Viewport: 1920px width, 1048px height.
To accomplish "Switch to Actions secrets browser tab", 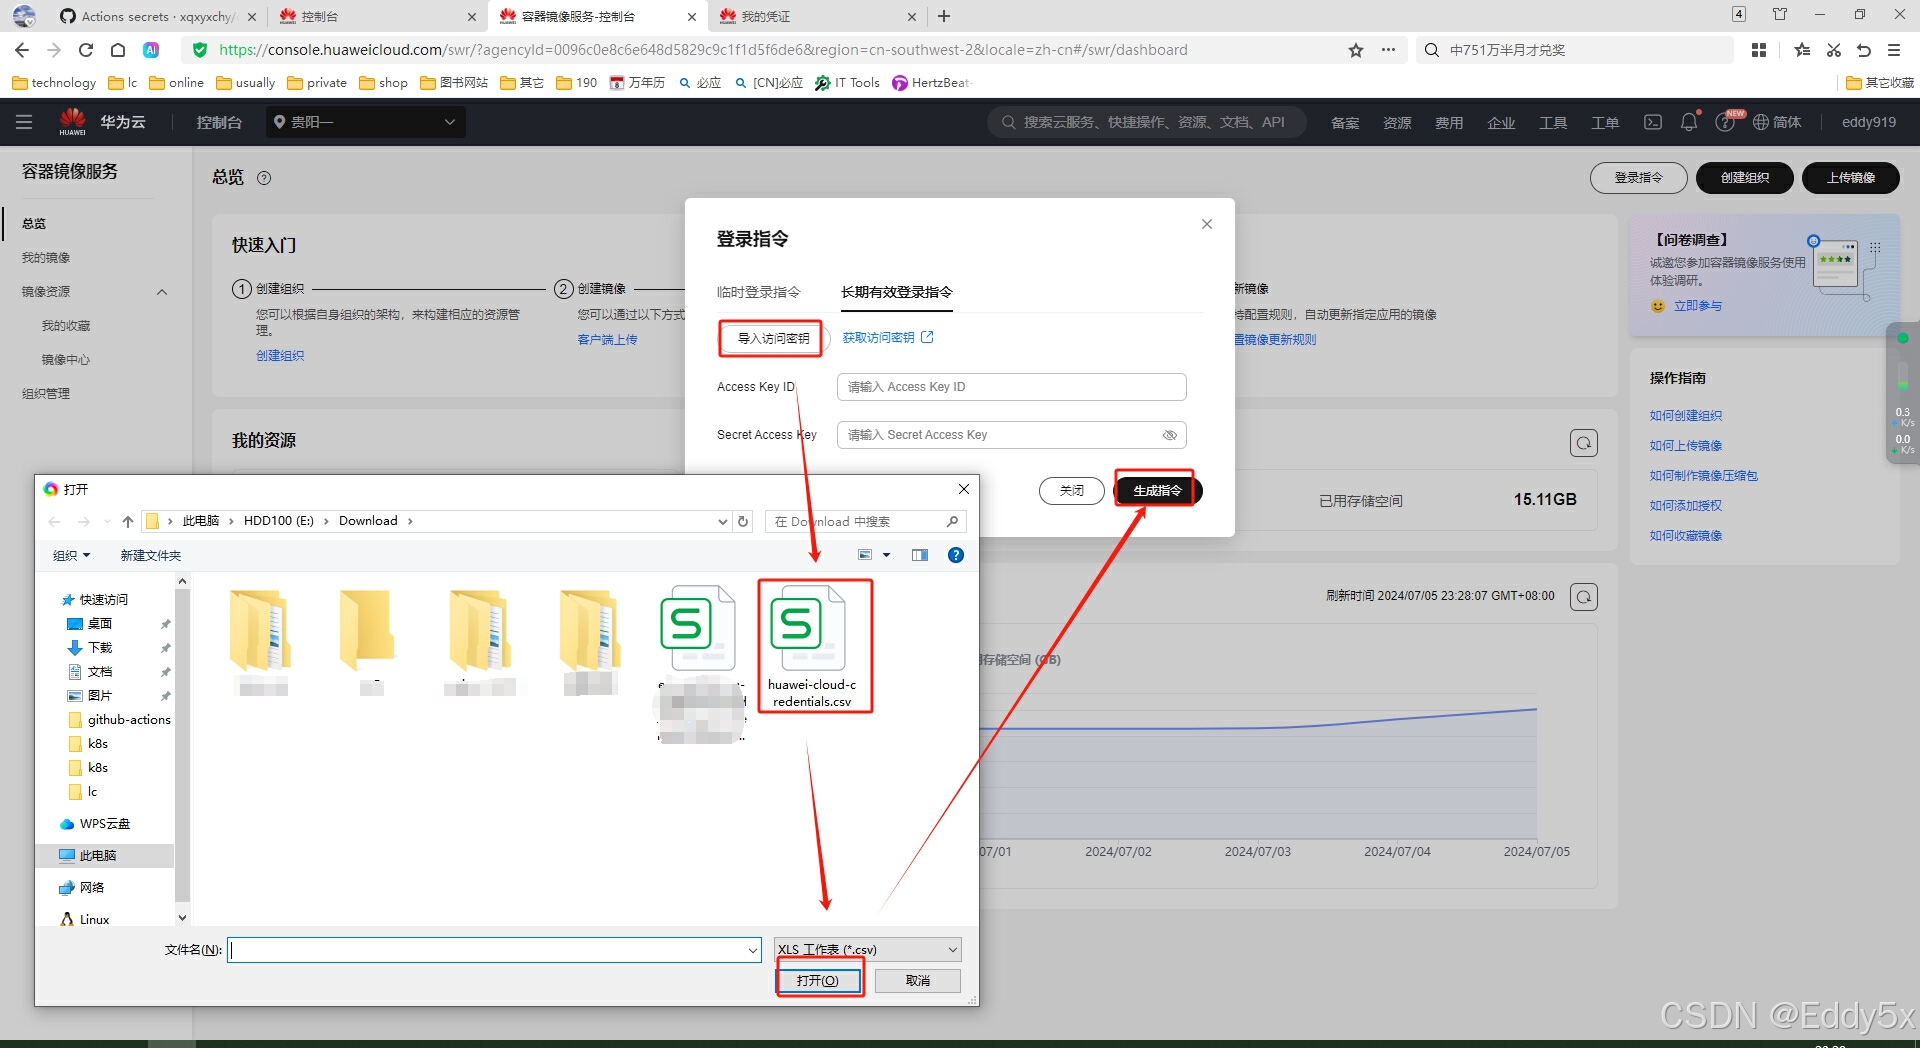I will pos(157,16).
